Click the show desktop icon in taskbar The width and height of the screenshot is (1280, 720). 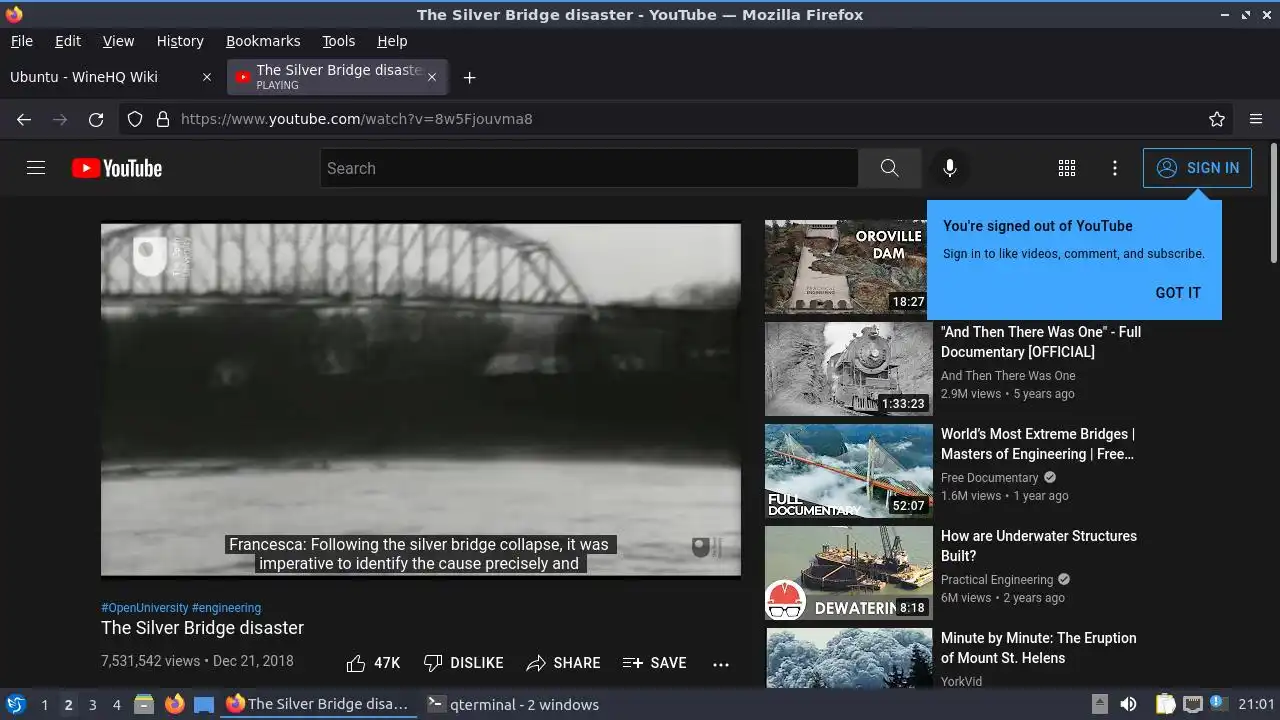pos(204,704)
